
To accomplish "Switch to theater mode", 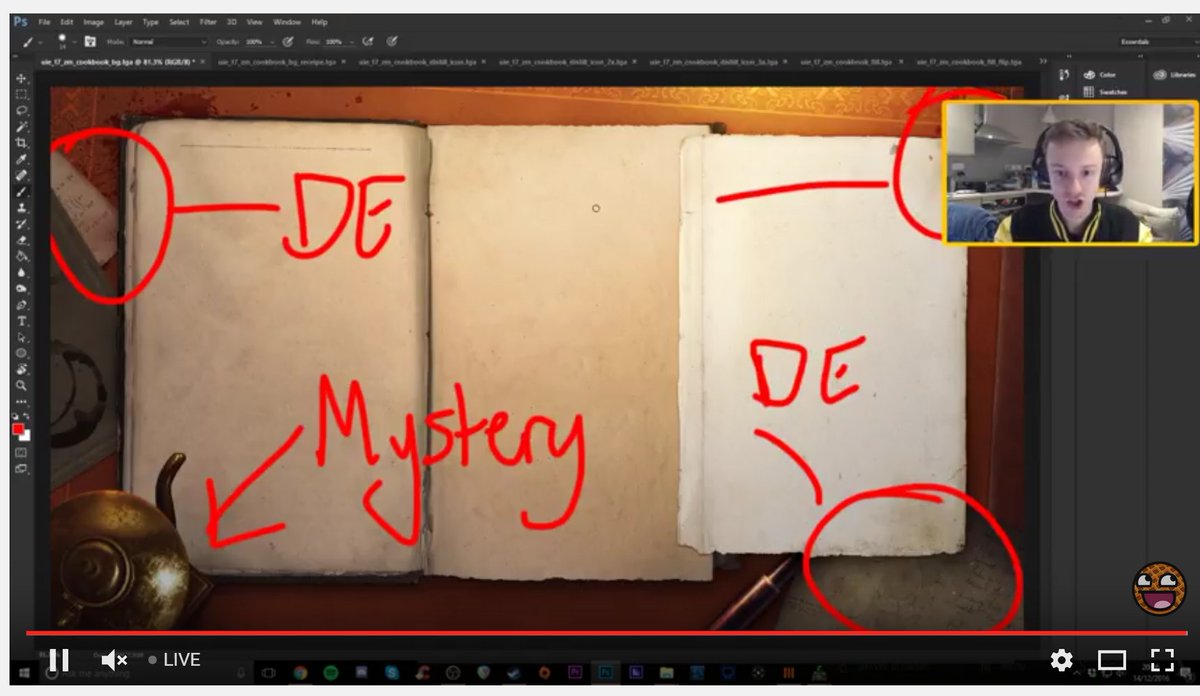I will pos(1111,660).
